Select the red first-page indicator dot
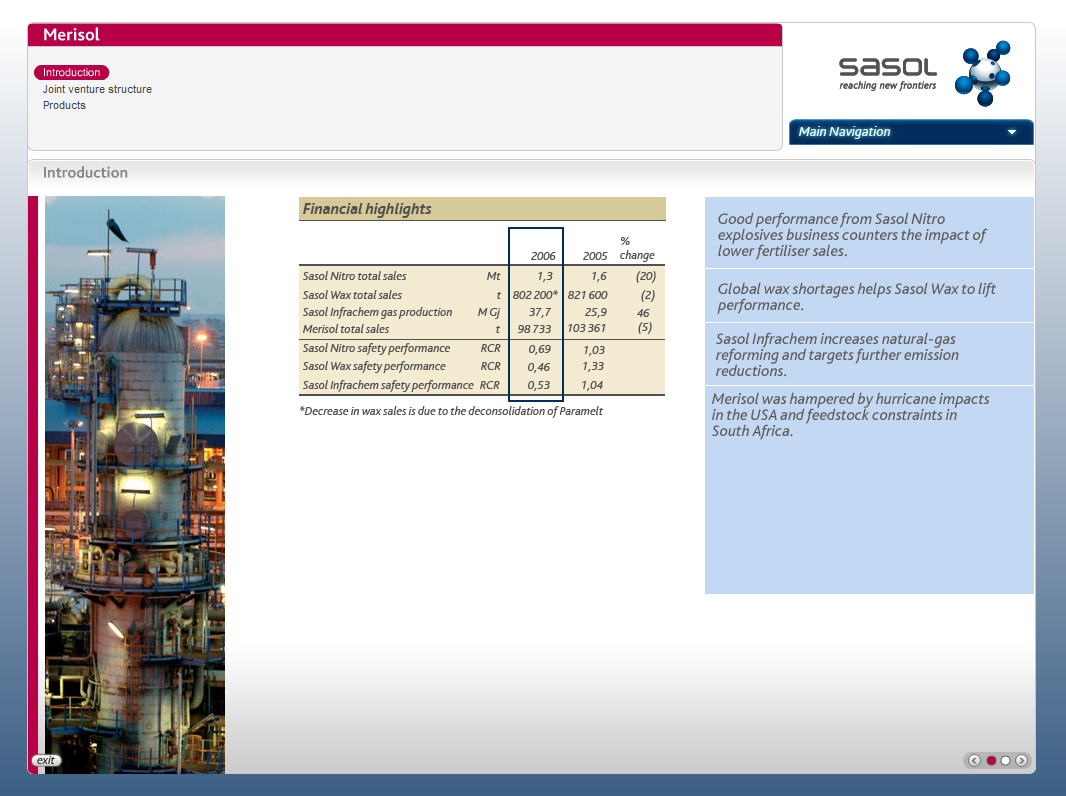 [991, 760]
